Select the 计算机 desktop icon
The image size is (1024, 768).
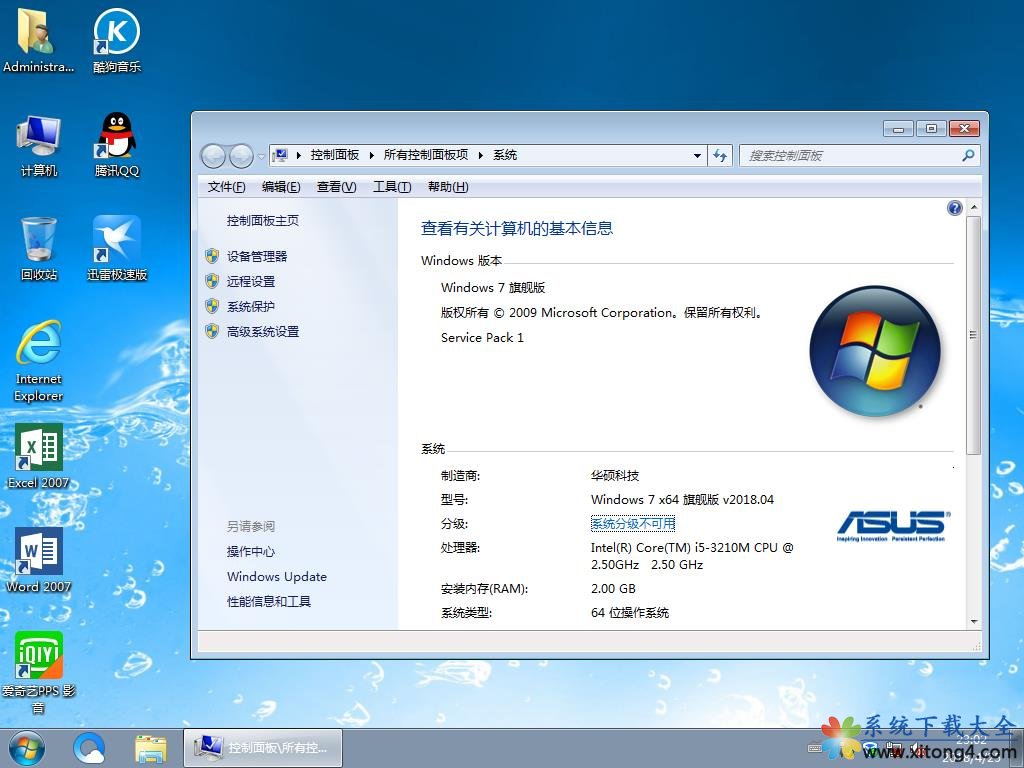coord(39,146)
